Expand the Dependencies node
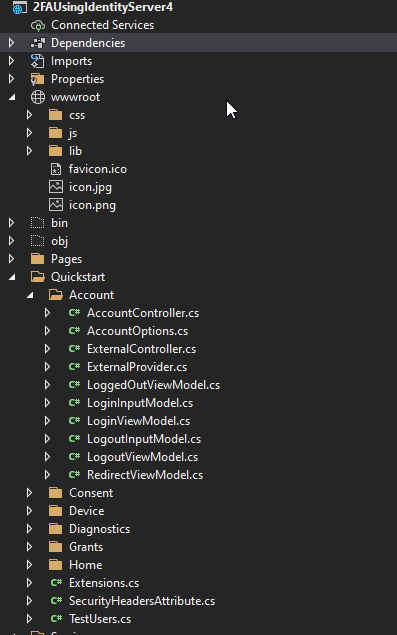This screenshot has width=397, height=635. pos(11,43)
